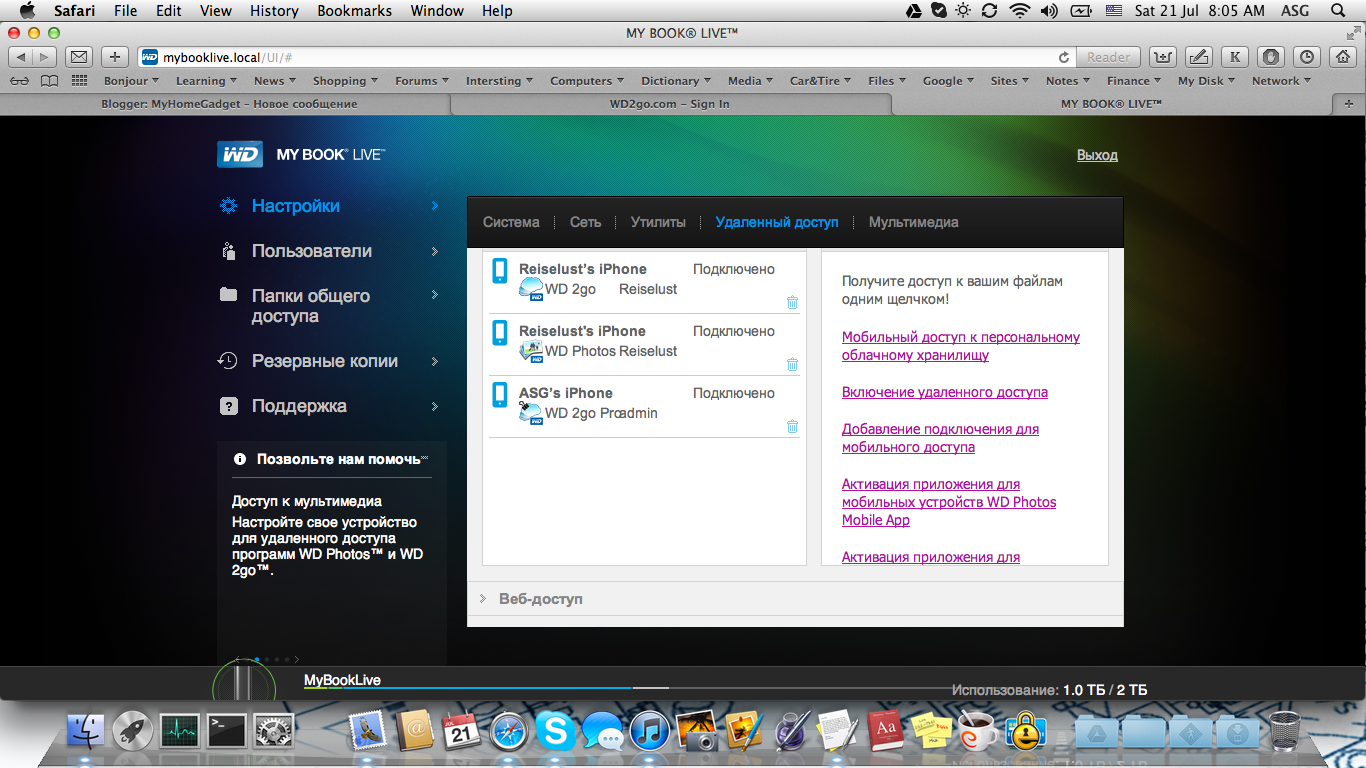This screenshot has height=768, width=1366.
Task: Open the Bonjour bookmarks dropdown
Action: coord(131,81)
